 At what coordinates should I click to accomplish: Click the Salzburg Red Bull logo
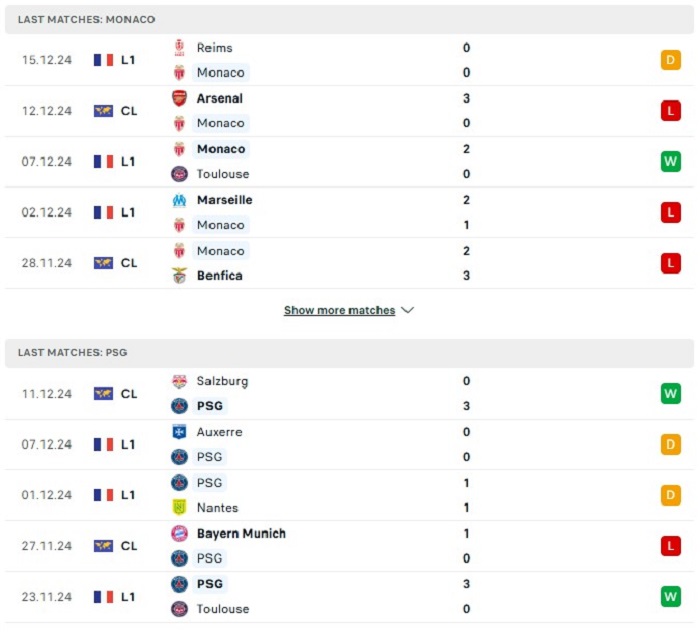[x=179, y=381]
